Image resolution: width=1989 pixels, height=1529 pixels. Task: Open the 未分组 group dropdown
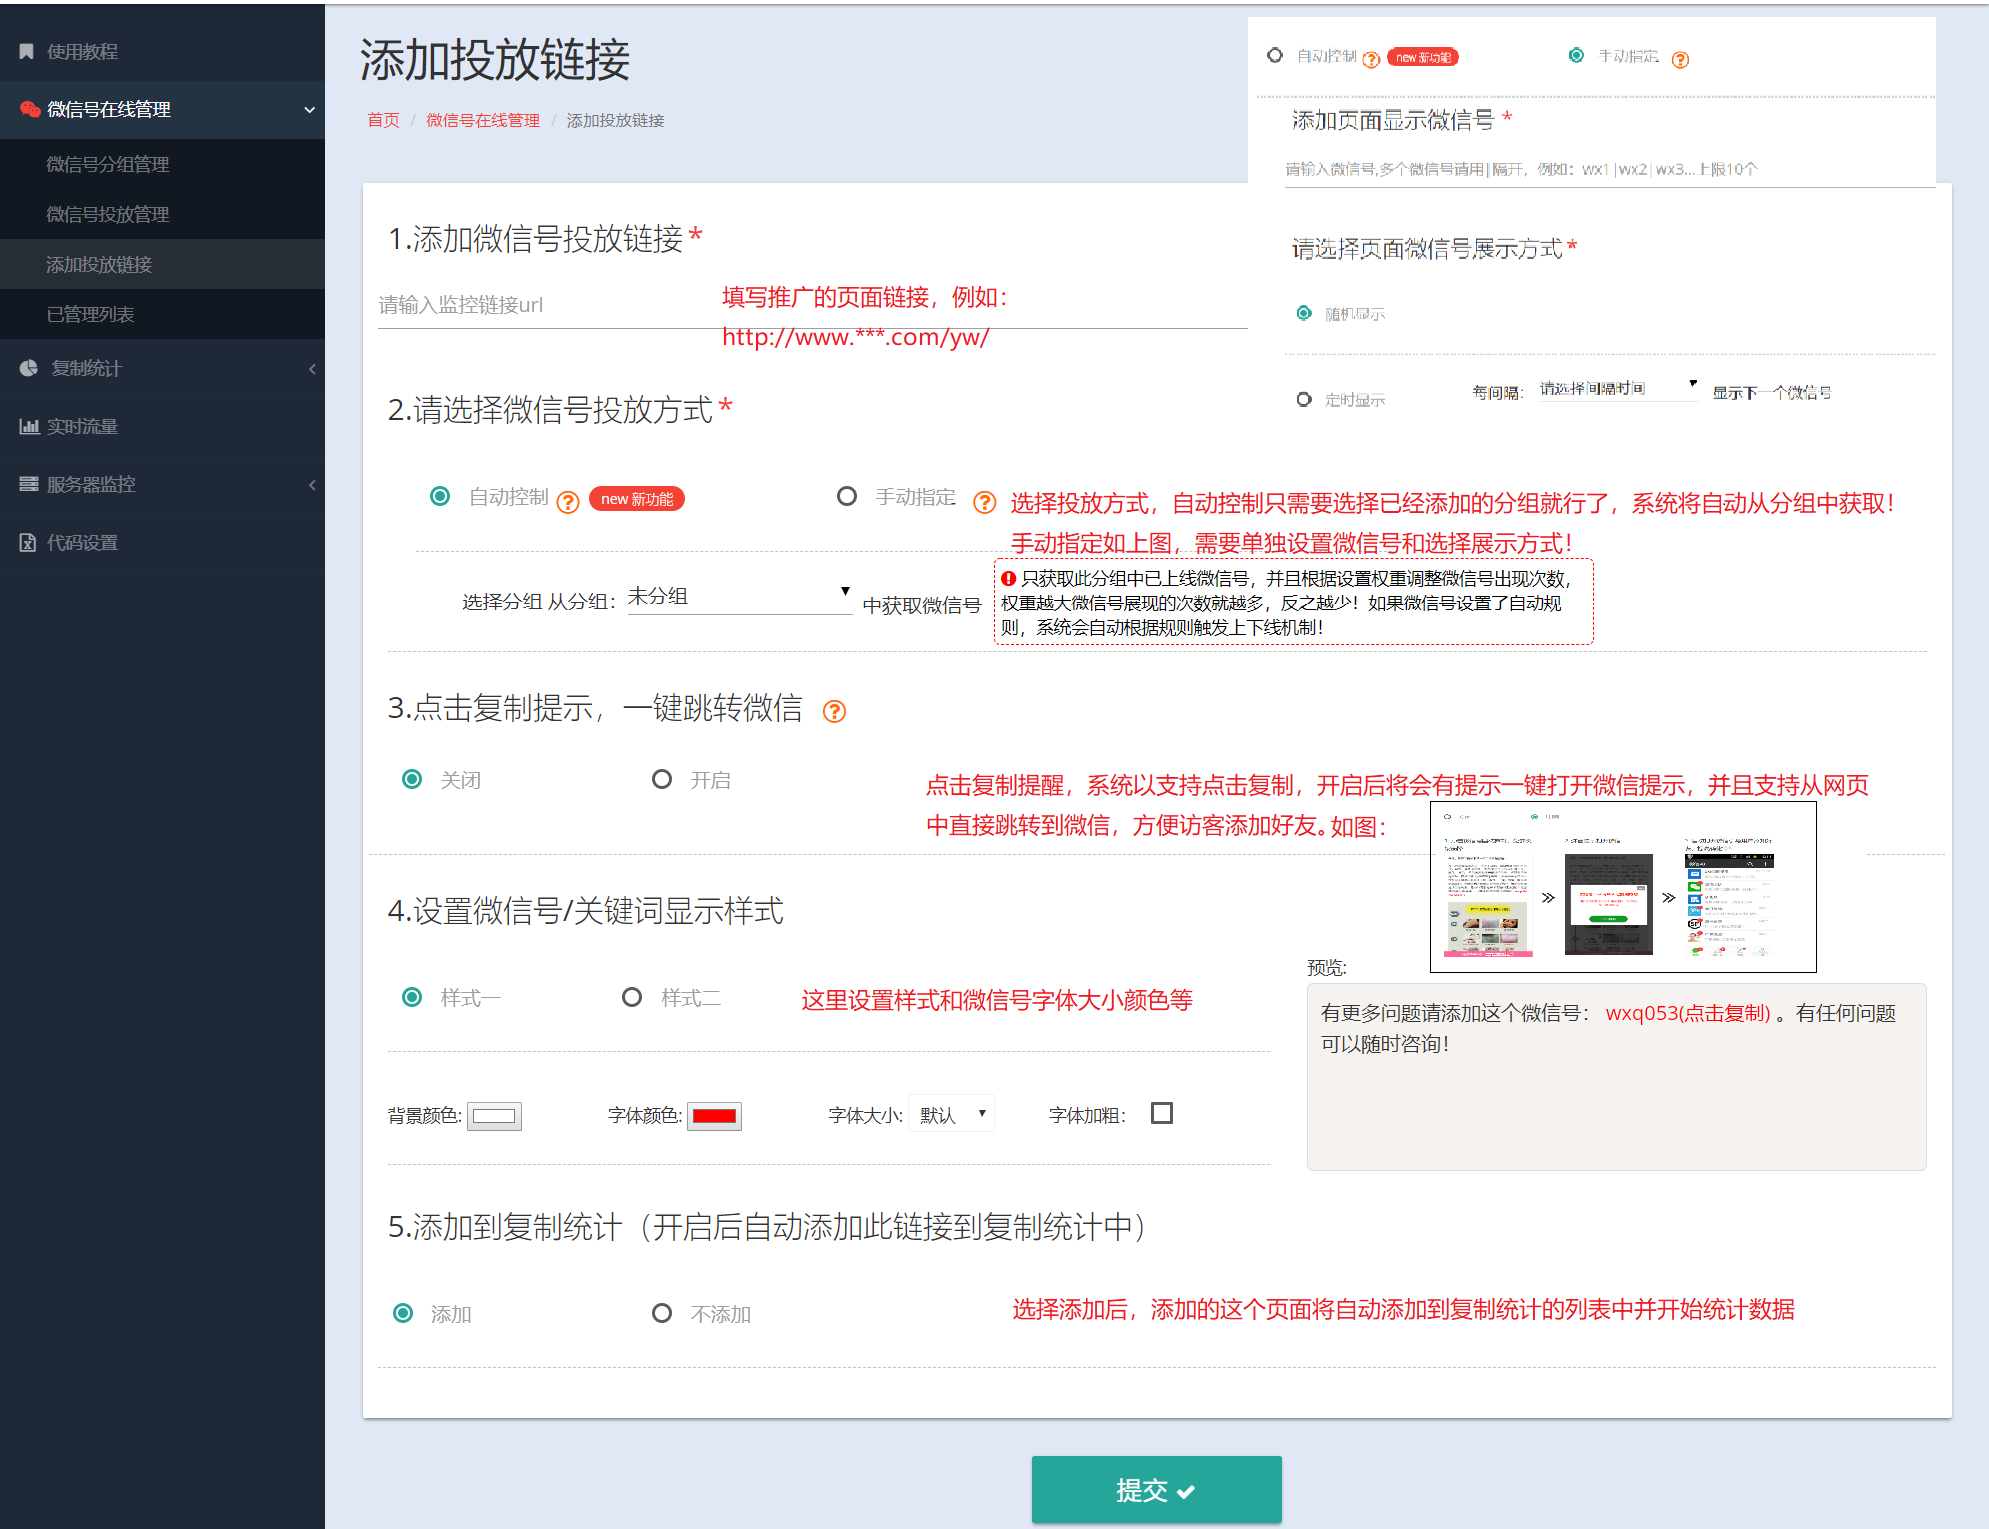click(738, 597)
